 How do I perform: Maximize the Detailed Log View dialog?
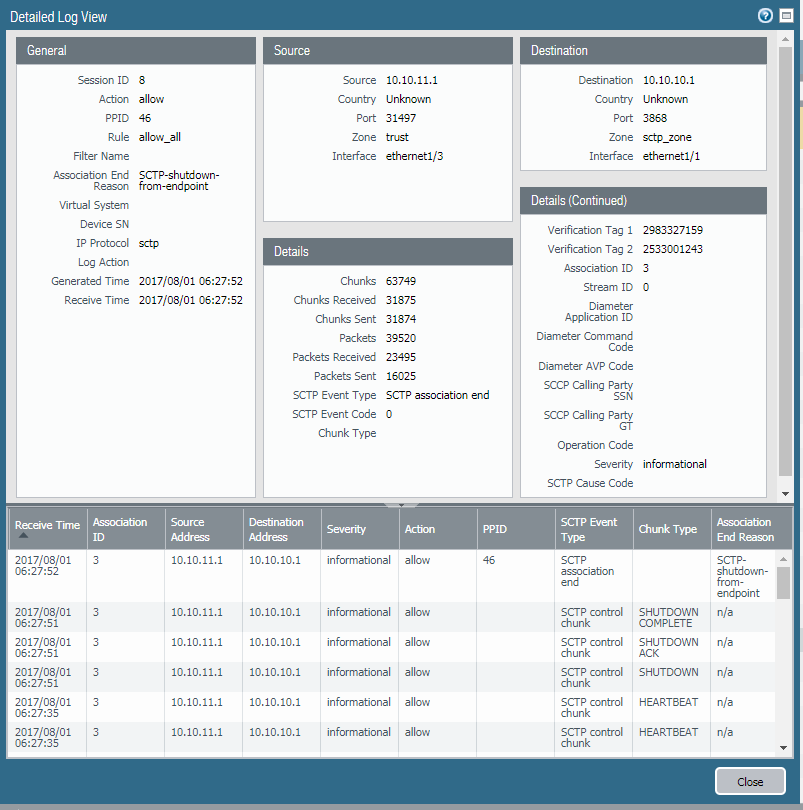click(786, 16)
